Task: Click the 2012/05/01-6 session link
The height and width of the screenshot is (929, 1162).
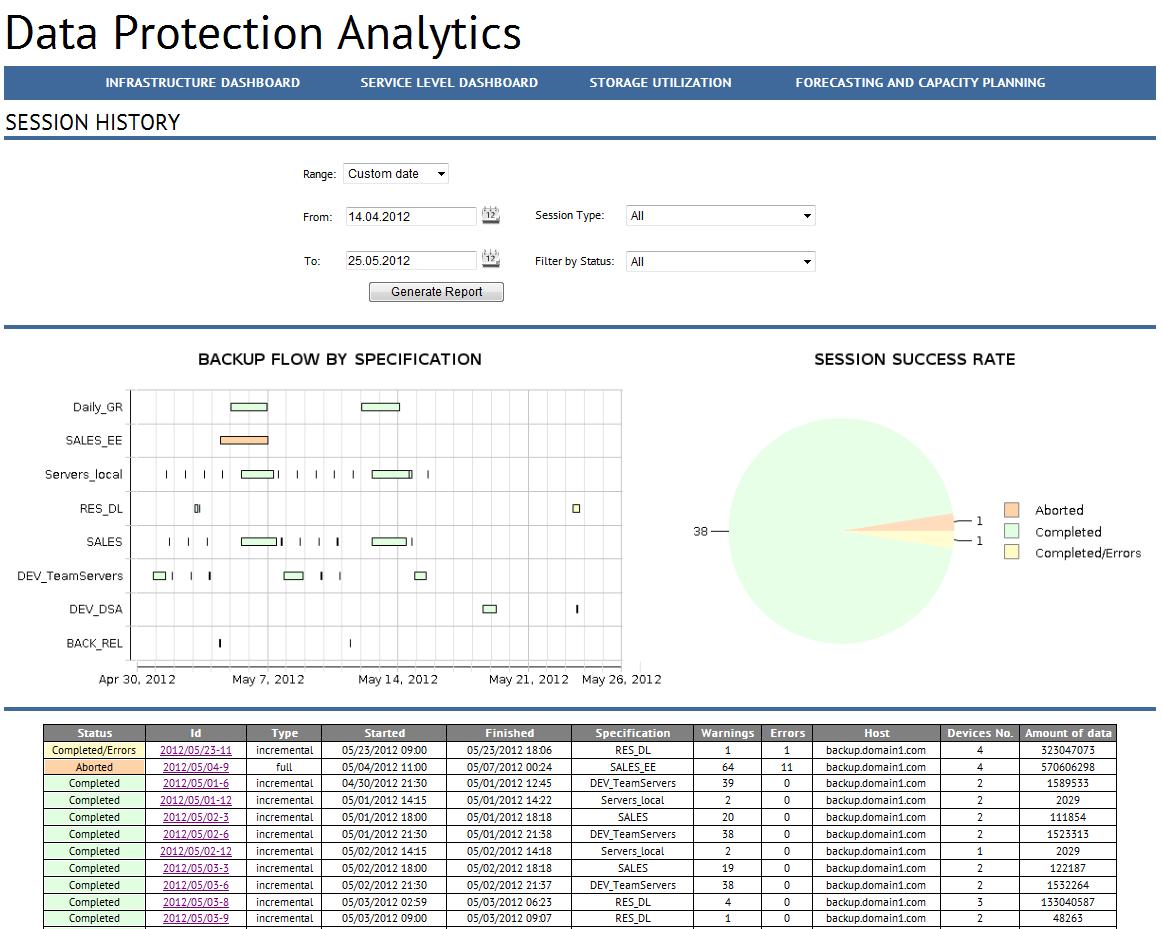Action: [x=196, y=784]
